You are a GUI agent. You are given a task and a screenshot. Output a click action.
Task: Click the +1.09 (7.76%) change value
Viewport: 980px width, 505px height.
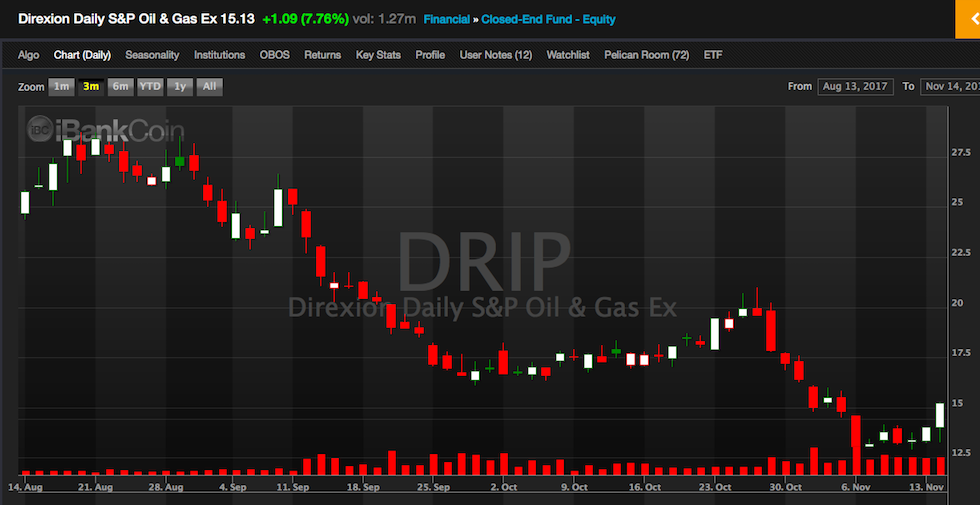(306, 19)
